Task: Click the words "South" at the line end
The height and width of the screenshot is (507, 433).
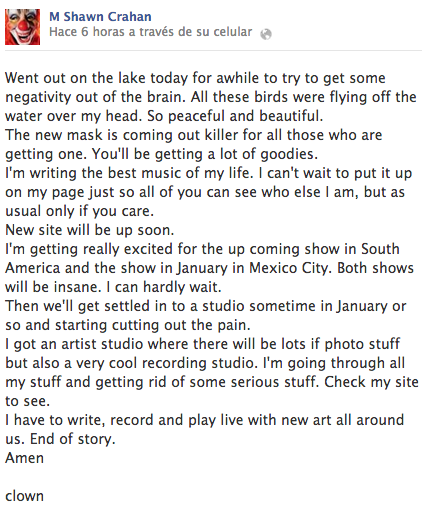Action: 380,249
